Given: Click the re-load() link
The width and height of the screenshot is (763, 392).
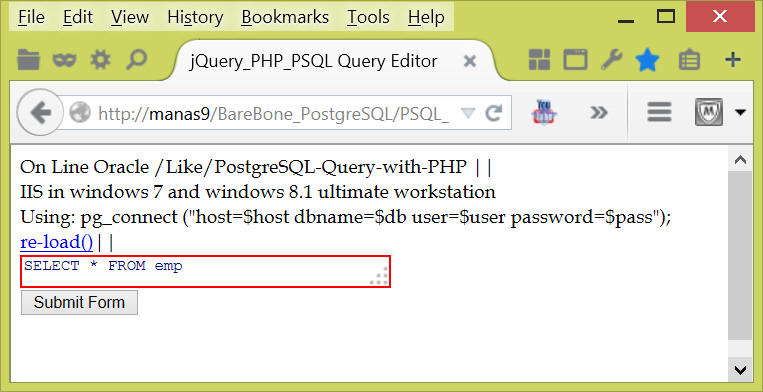Looking at the screenshot, I should pos(57,242).
